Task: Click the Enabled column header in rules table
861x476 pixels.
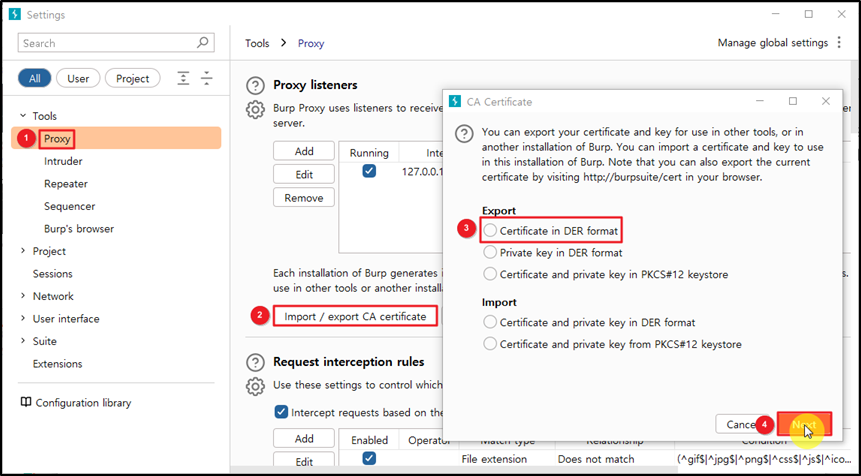Action: (369, 440)
